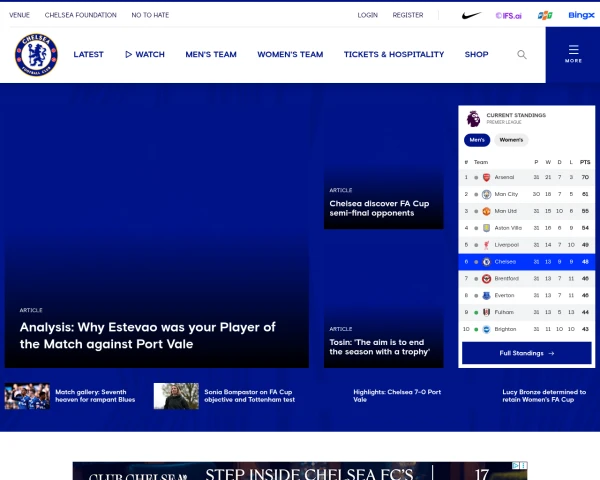
Task: Open Highlights: Chelsea 7-0 Port Vale
Action: (397, 396)
